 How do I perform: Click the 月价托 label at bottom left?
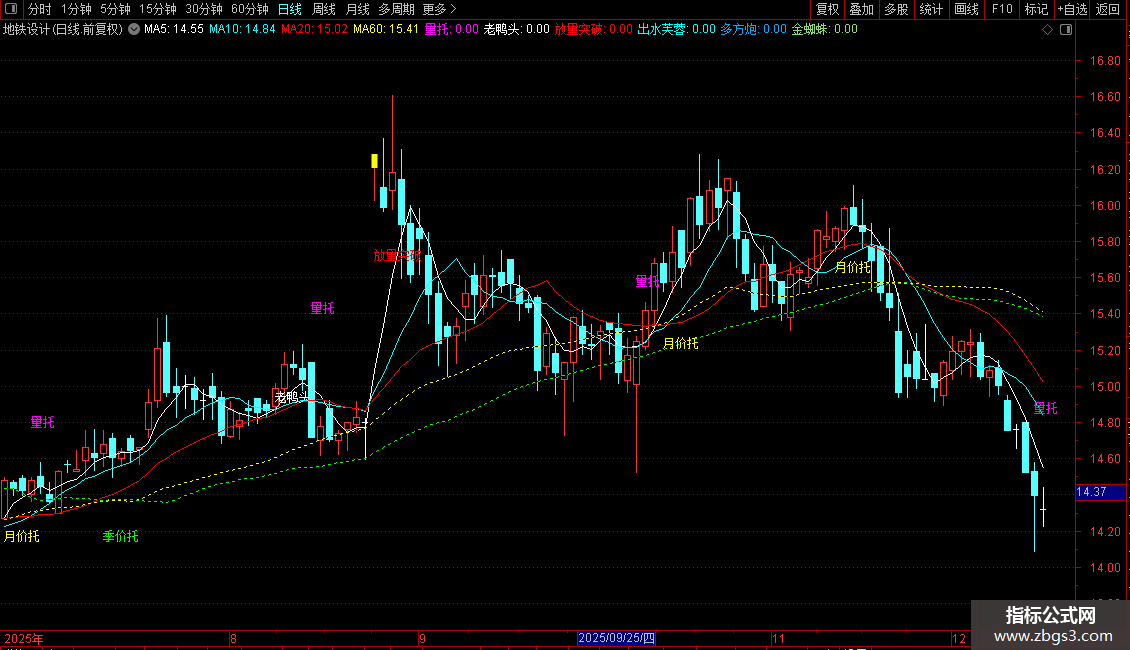pos(22,536)
